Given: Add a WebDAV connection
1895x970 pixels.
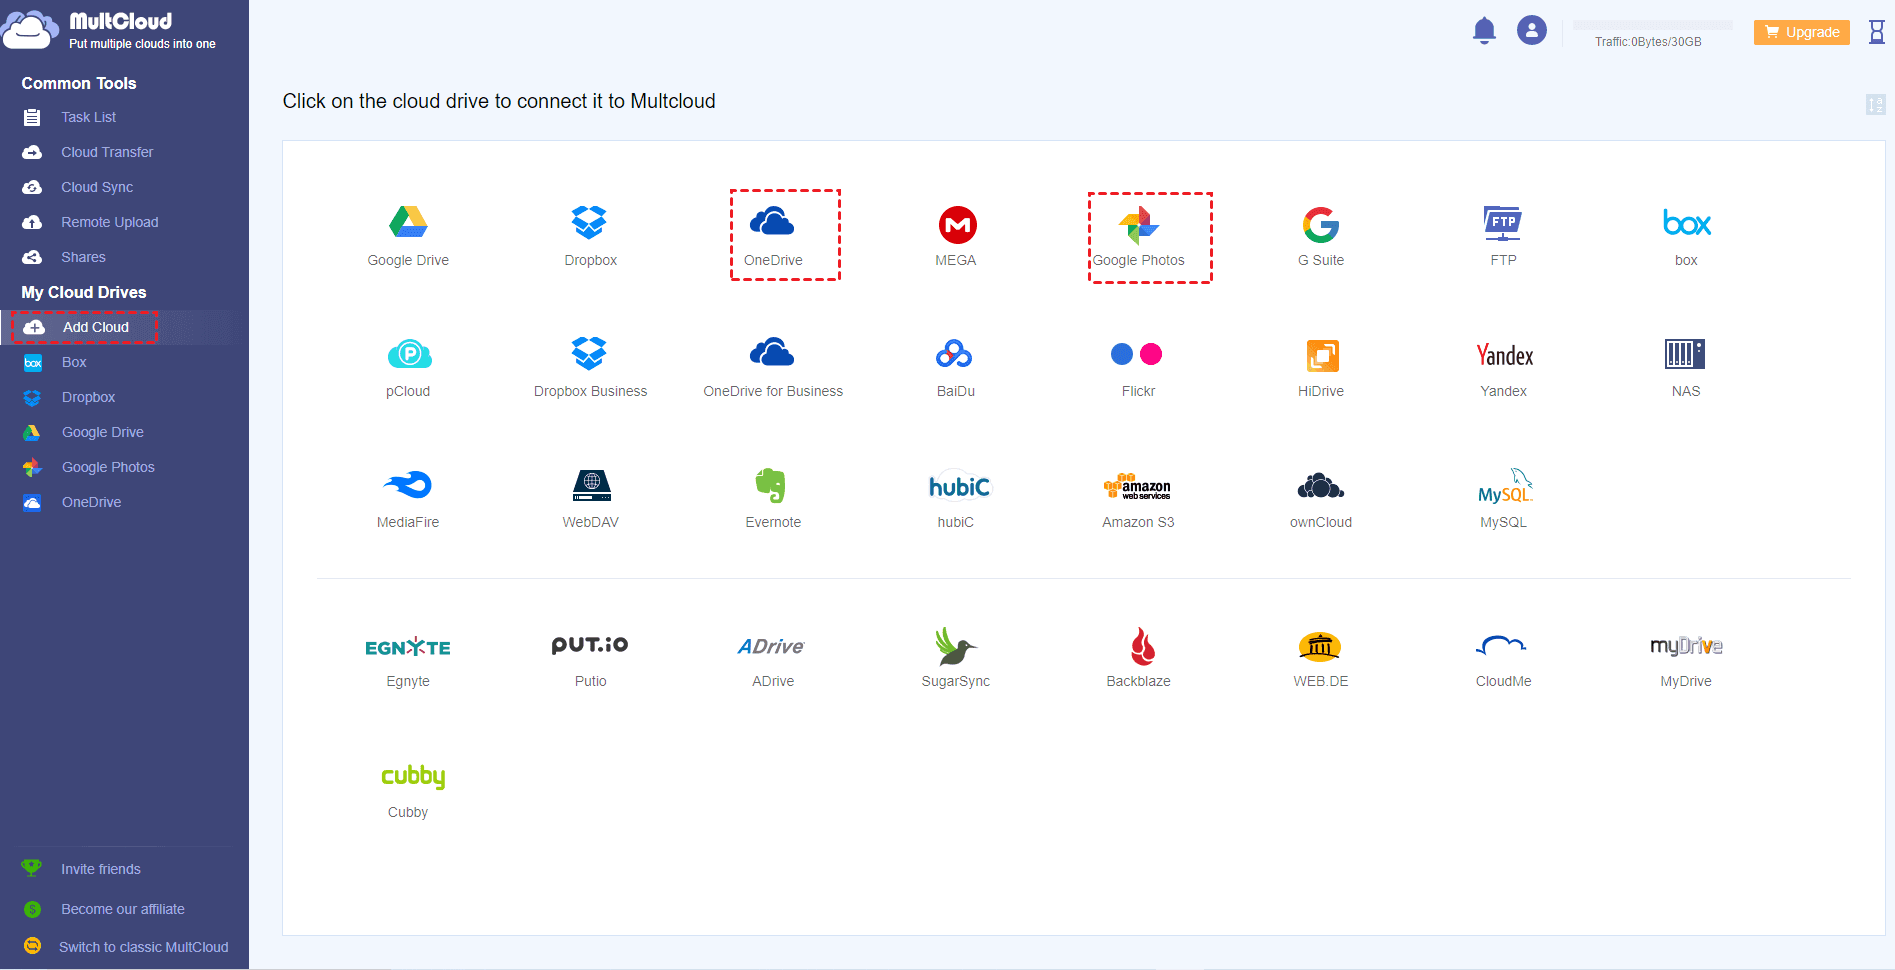Looking at the screenshot, I should [591, 485].
